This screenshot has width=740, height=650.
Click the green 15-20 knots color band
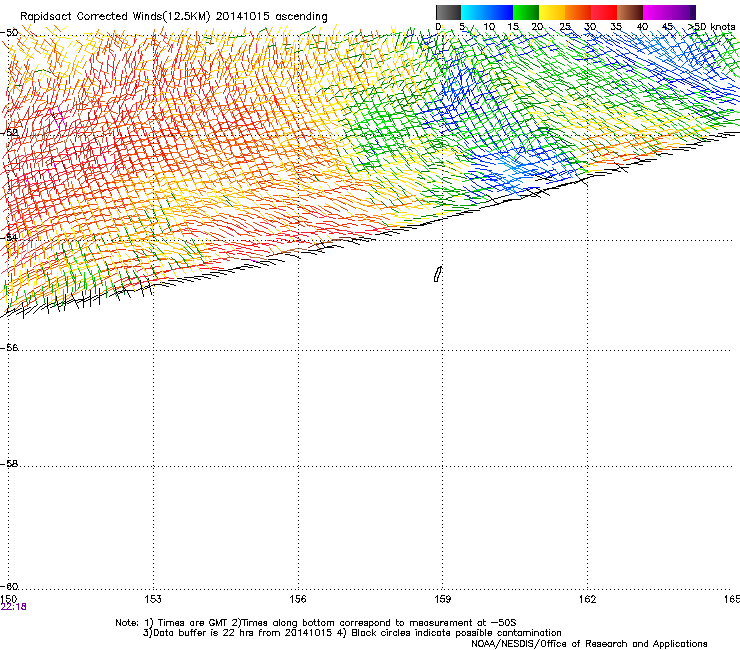(526, 12)
